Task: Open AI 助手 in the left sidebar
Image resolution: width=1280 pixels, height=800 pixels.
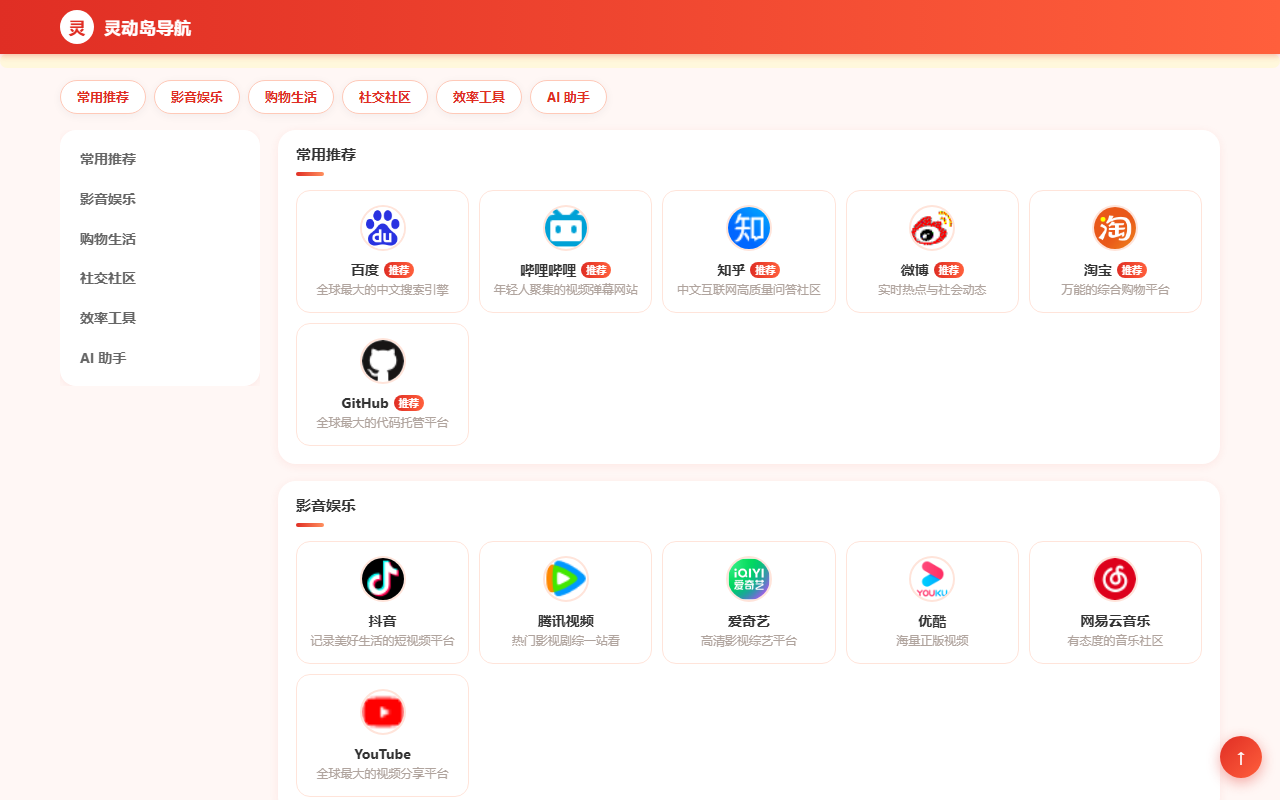Action: tap(160, 358)
